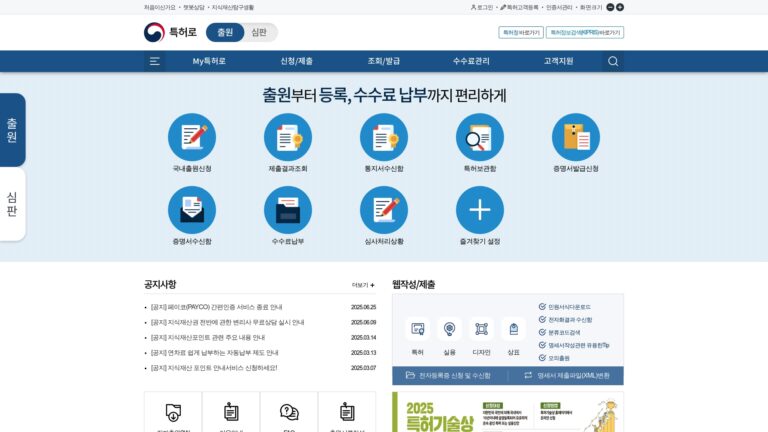Open the 국내출원신청 icon
The height and width of the screenshot is (432, 768).
click(192, 137)
